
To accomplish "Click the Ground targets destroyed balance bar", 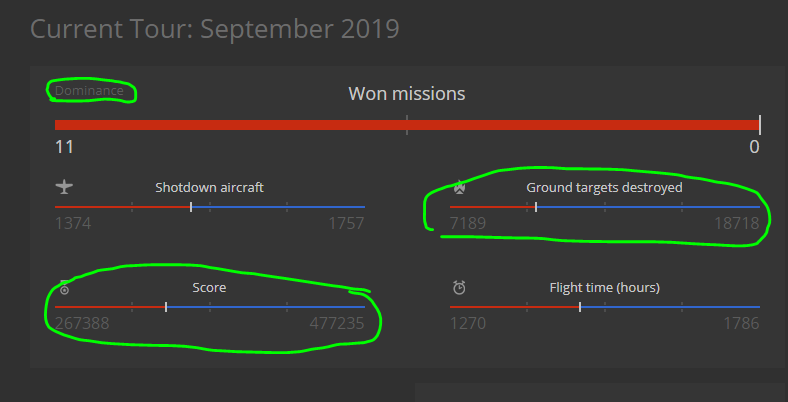I will click(604, 207).
